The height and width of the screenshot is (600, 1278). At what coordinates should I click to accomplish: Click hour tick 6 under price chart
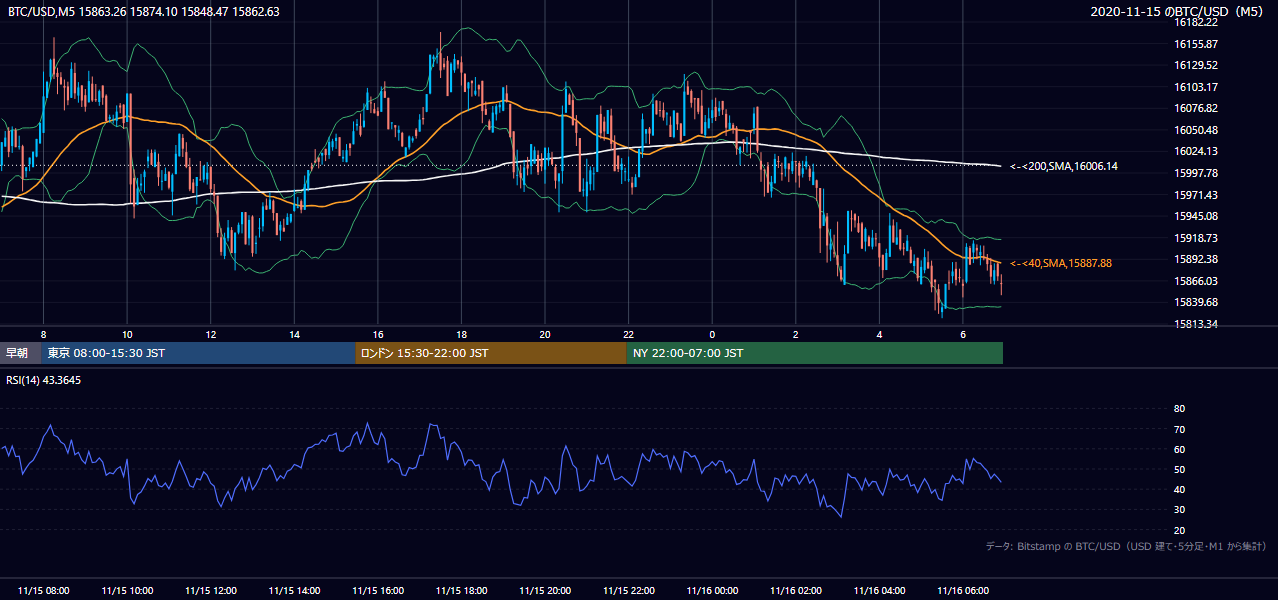pos(963,334)
